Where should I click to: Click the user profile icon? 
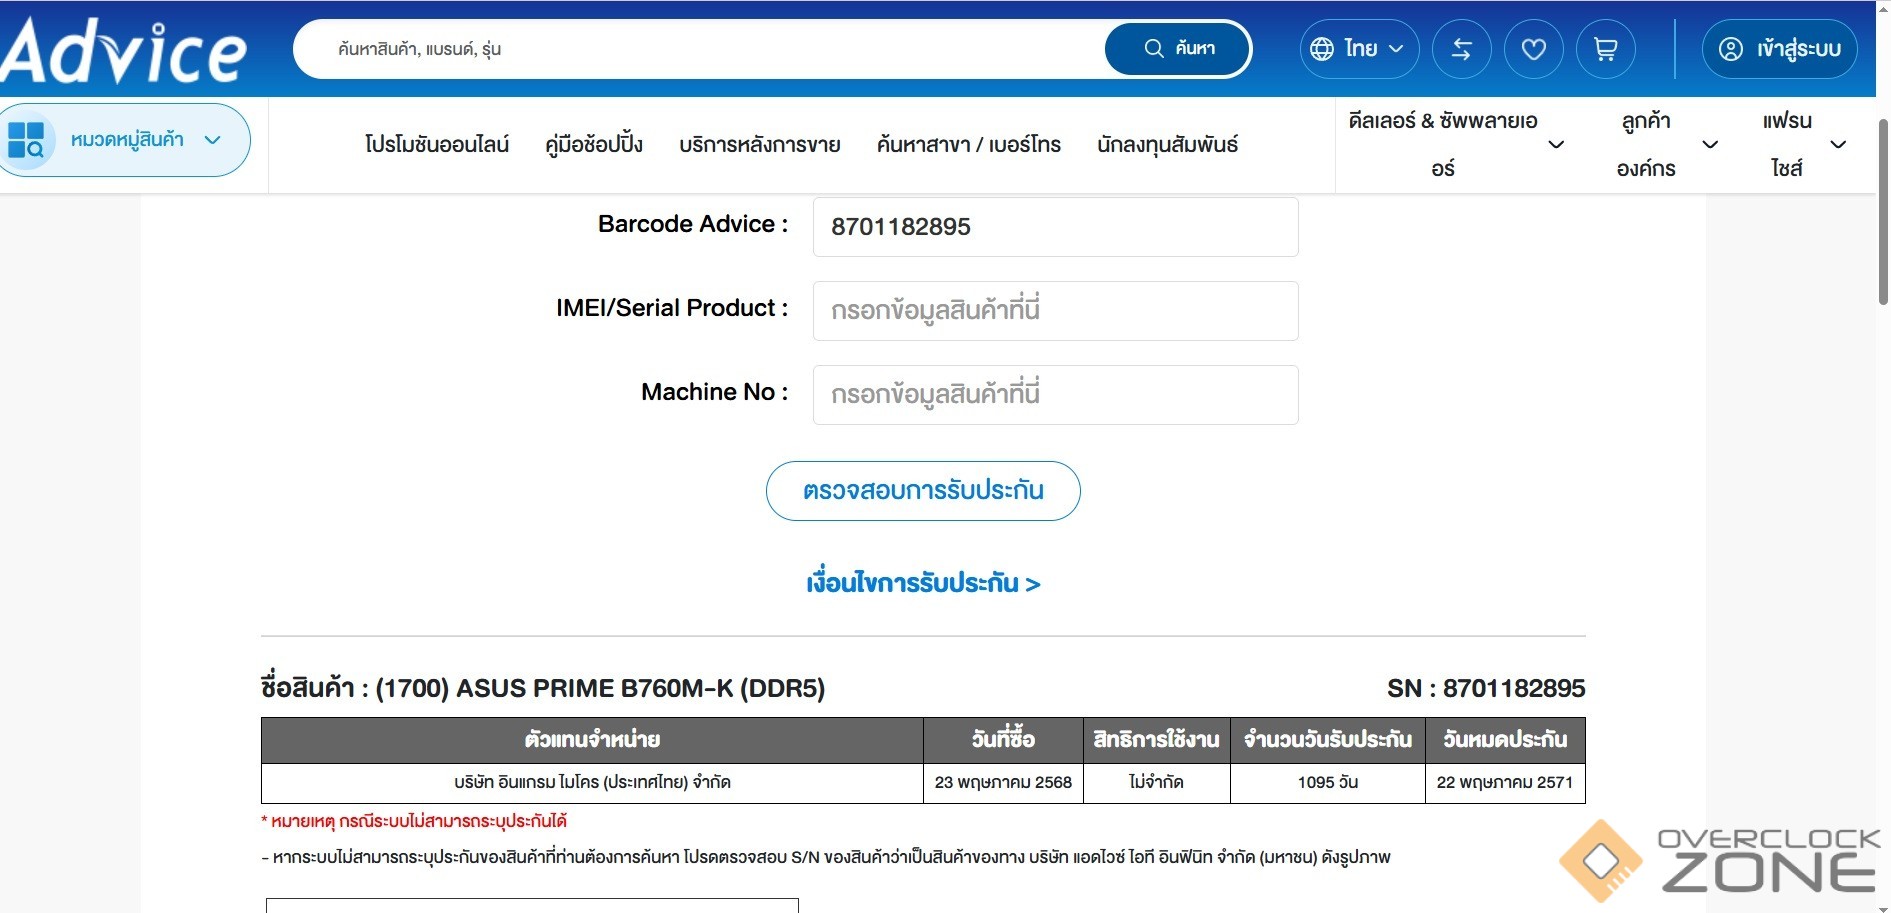[1731, 49]
